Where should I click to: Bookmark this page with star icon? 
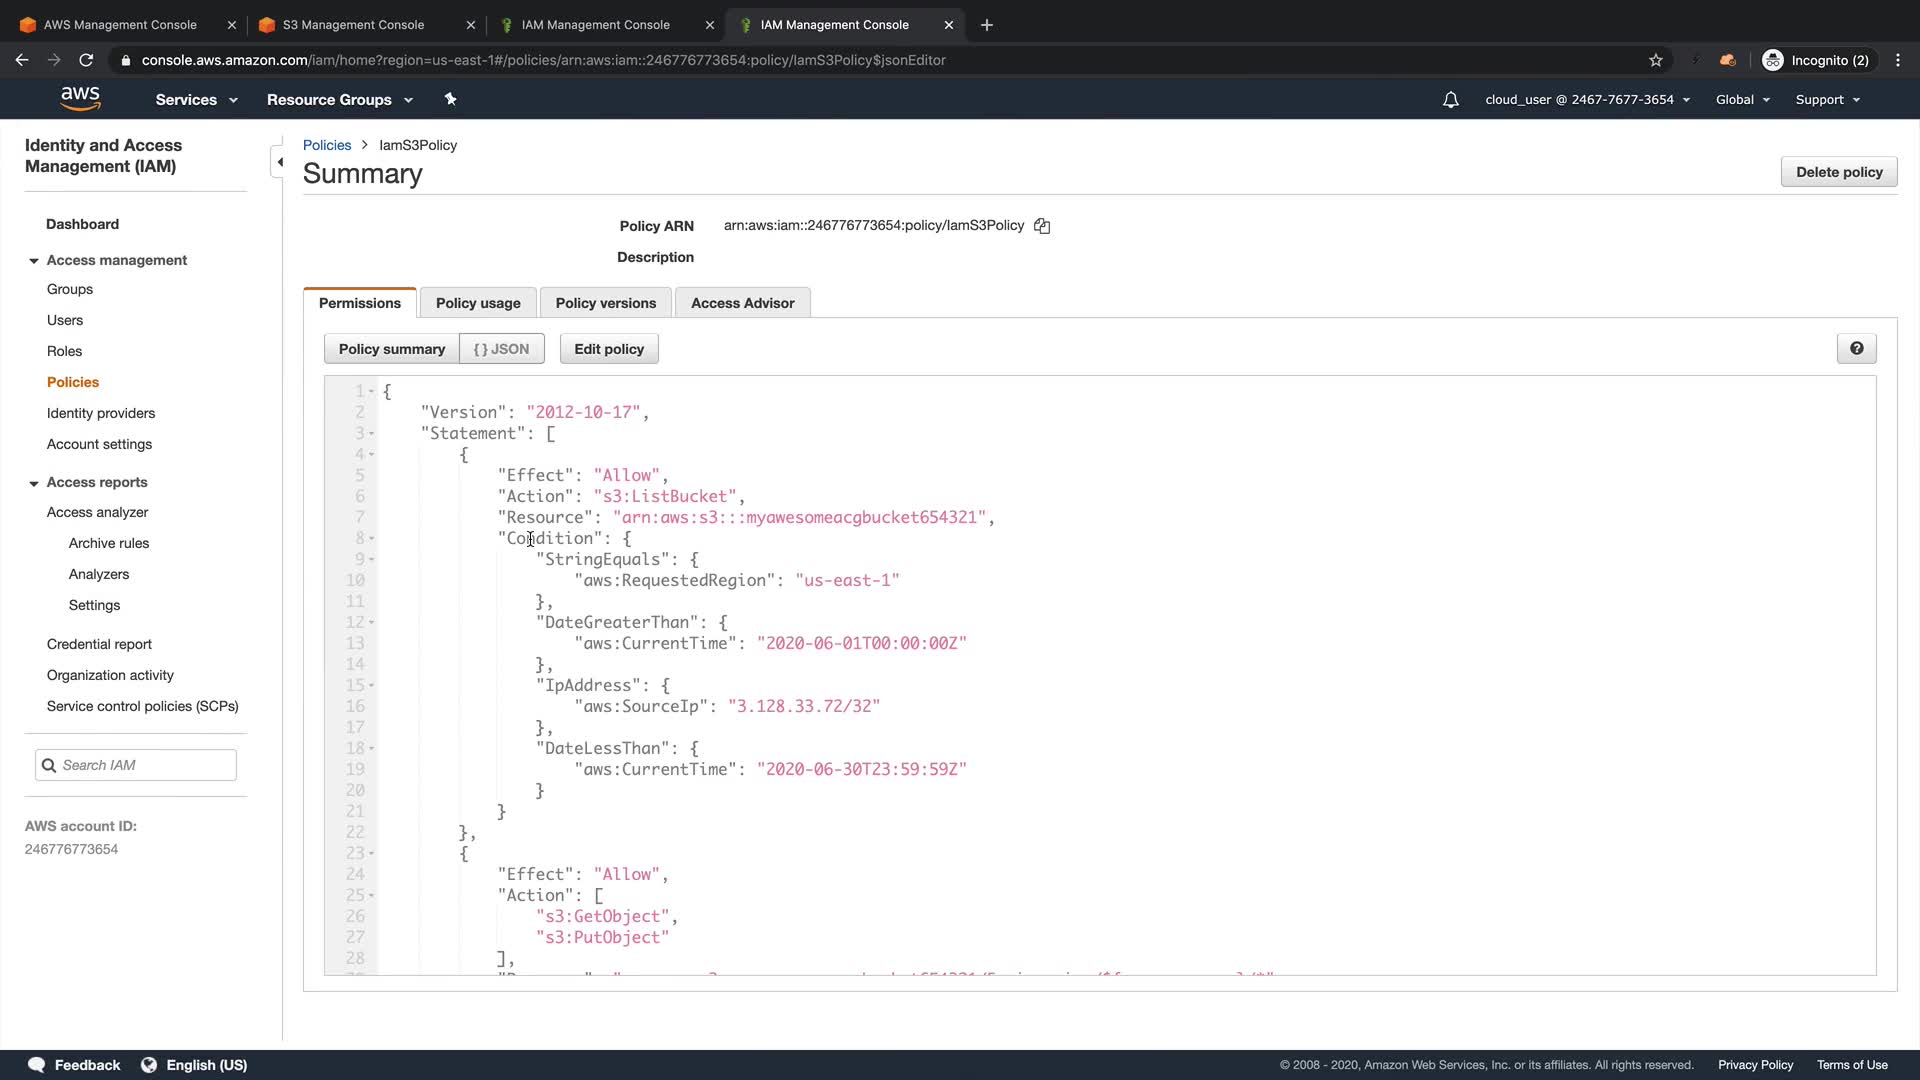1656,60
